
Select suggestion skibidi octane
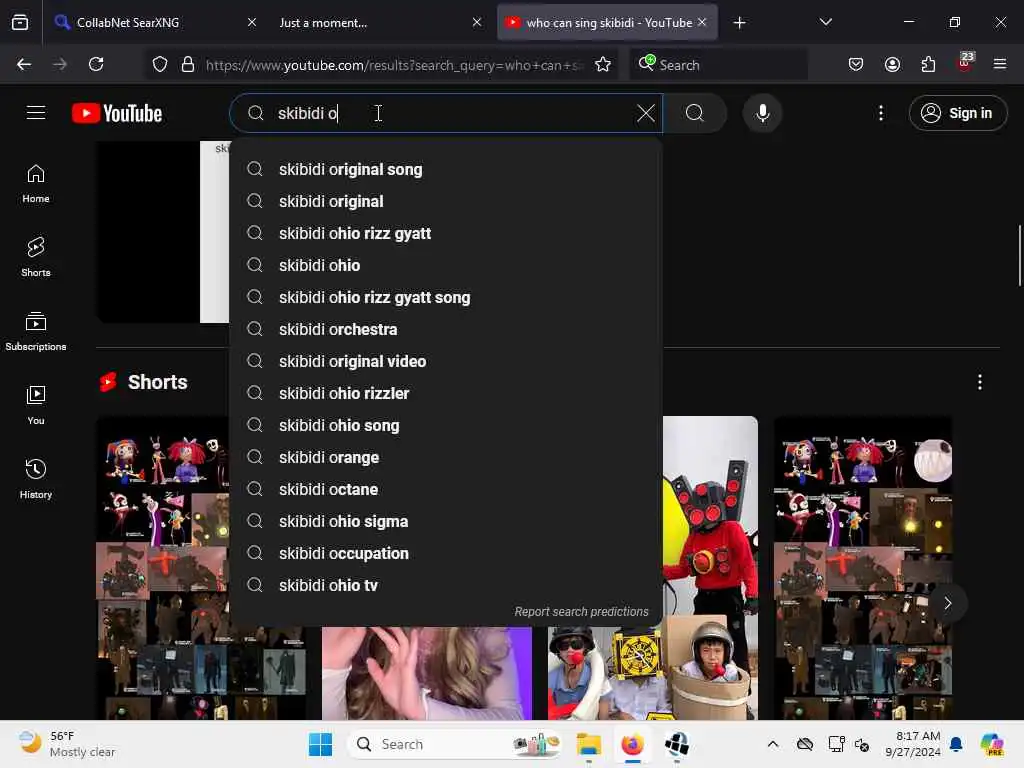coord(446,489)
